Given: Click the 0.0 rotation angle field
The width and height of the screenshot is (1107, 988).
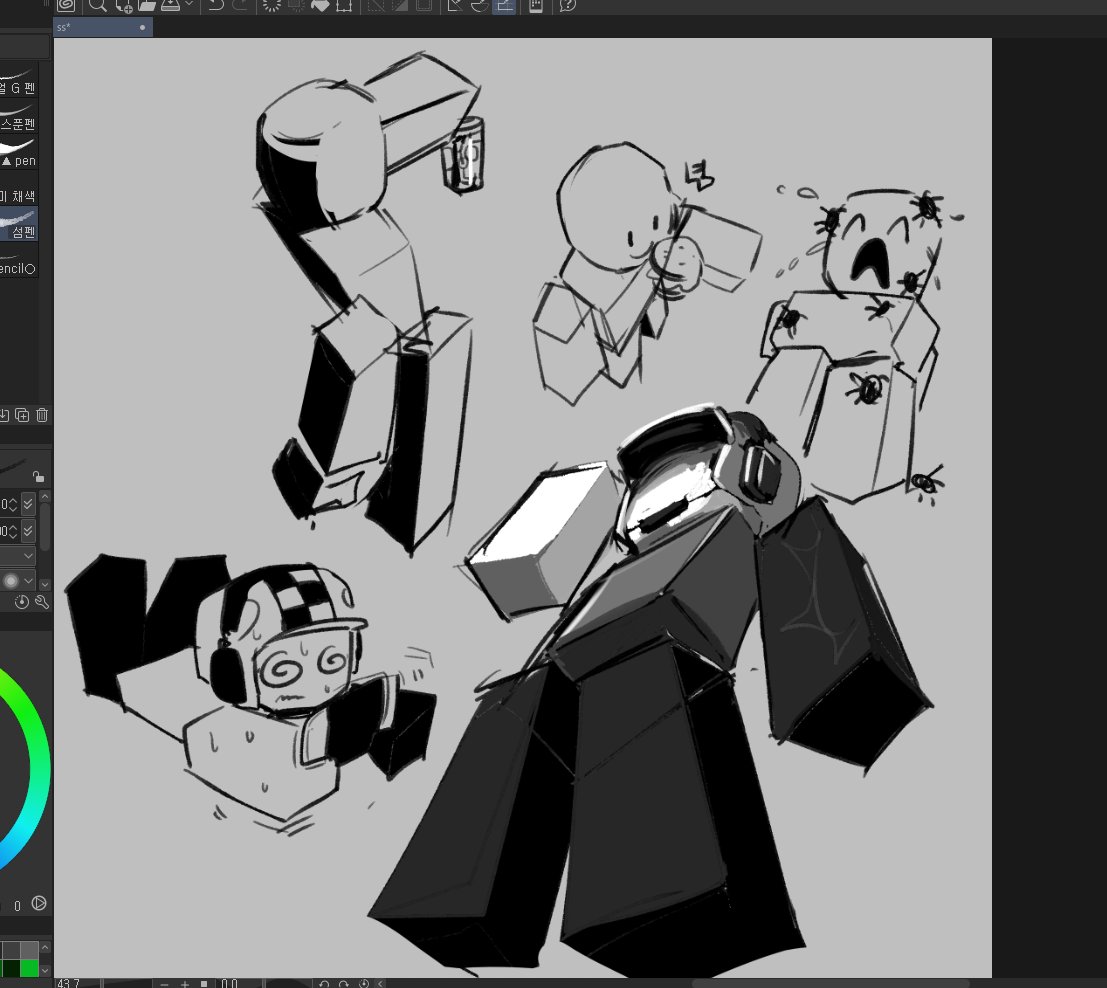Looking at the screenshot, I should point(239,983).
